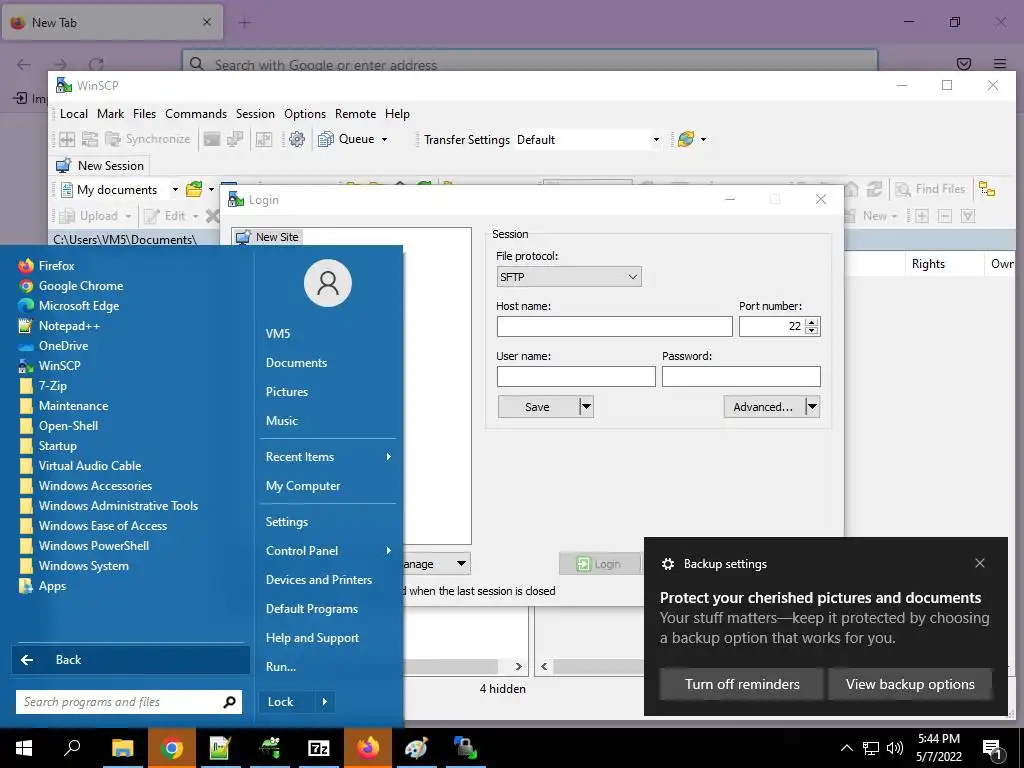Click the Advanced... button
Screen dimensions: 1024x768
pyautogui.click(x=763, y=407)
